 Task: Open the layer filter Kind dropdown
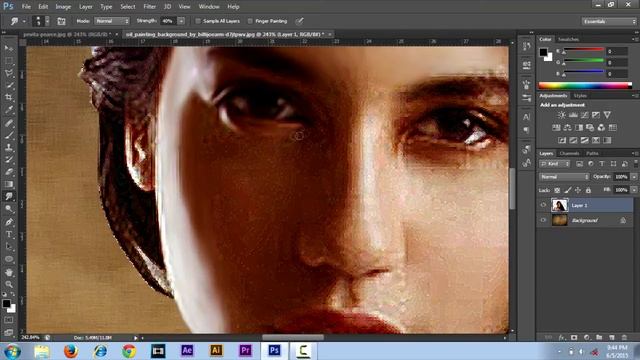click(555, 164)
